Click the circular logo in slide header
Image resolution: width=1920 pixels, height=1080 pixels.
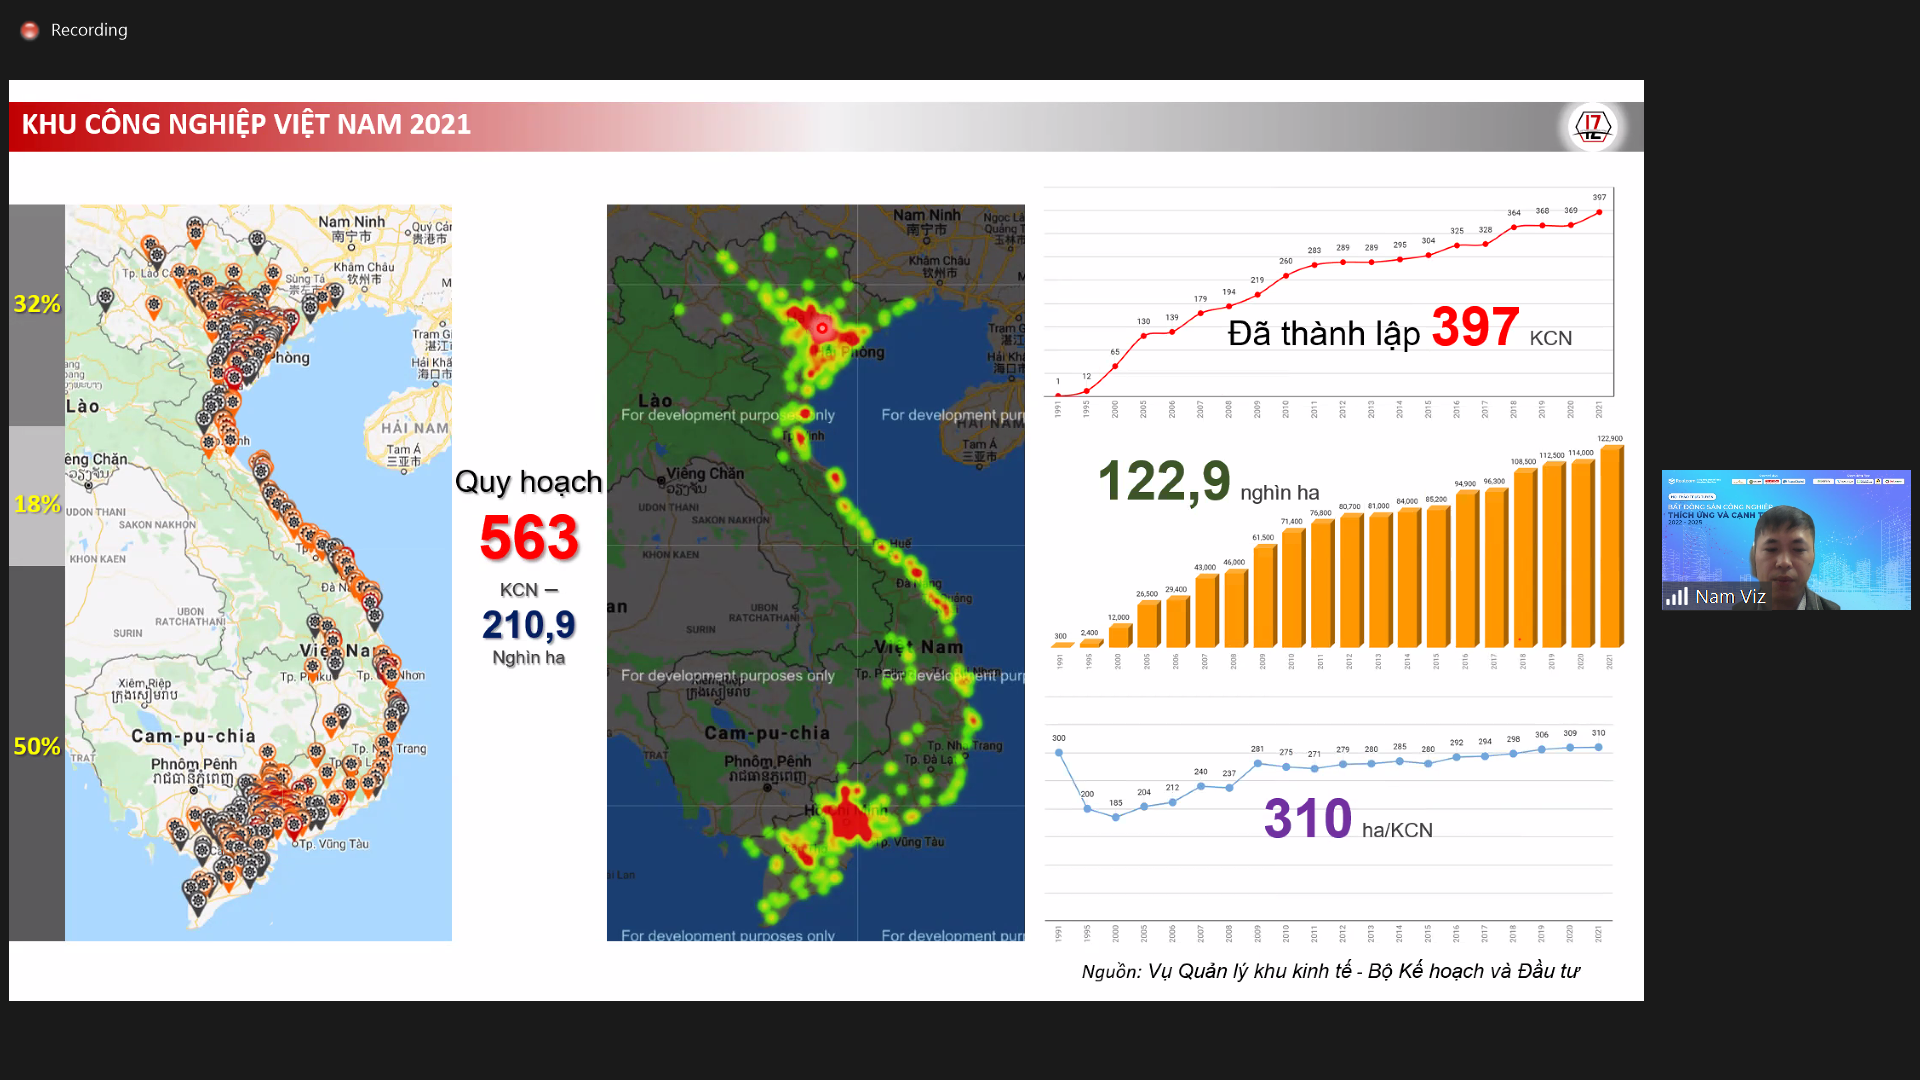click(1592, 127)
